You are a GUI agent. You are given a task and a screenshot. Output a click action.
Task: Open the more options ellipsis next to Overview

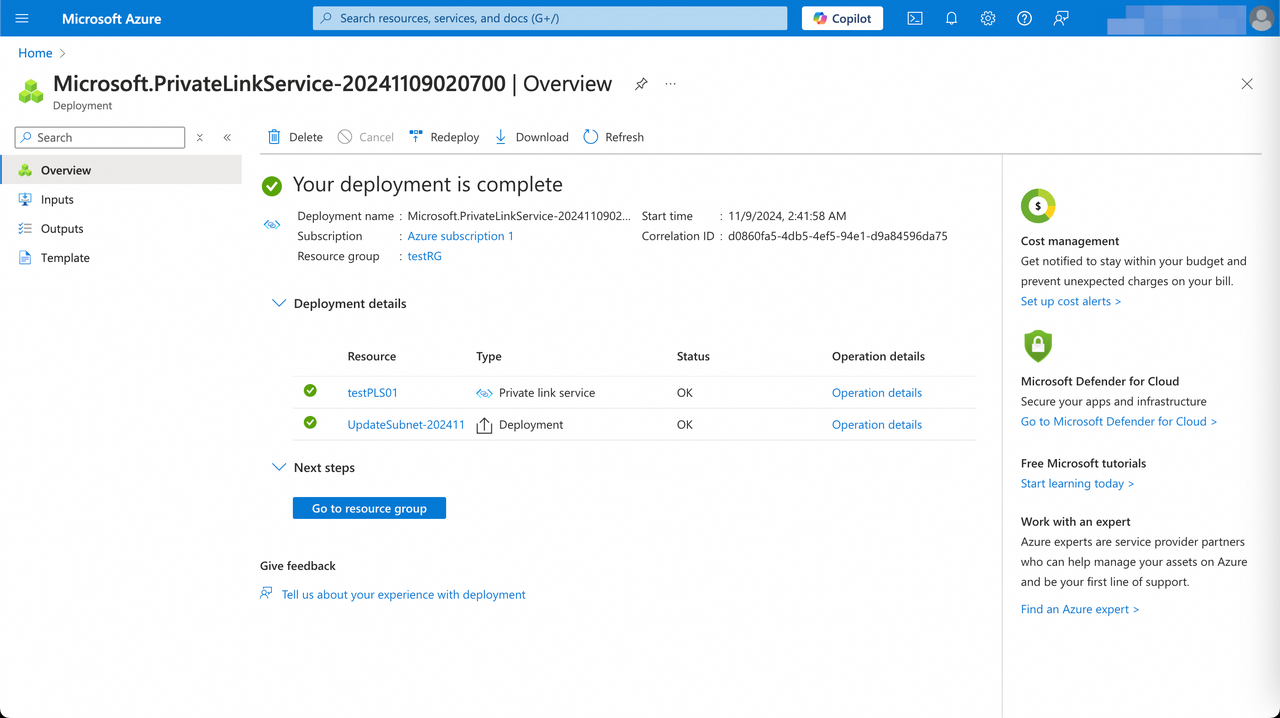pos(670,84)
